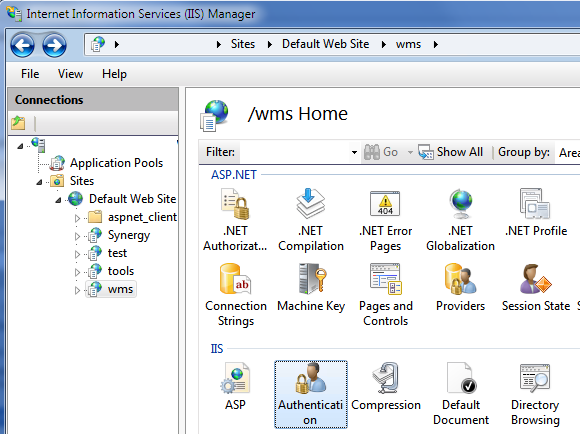
Task: Expand the tools tree node
Action: (x=77, y=272)
